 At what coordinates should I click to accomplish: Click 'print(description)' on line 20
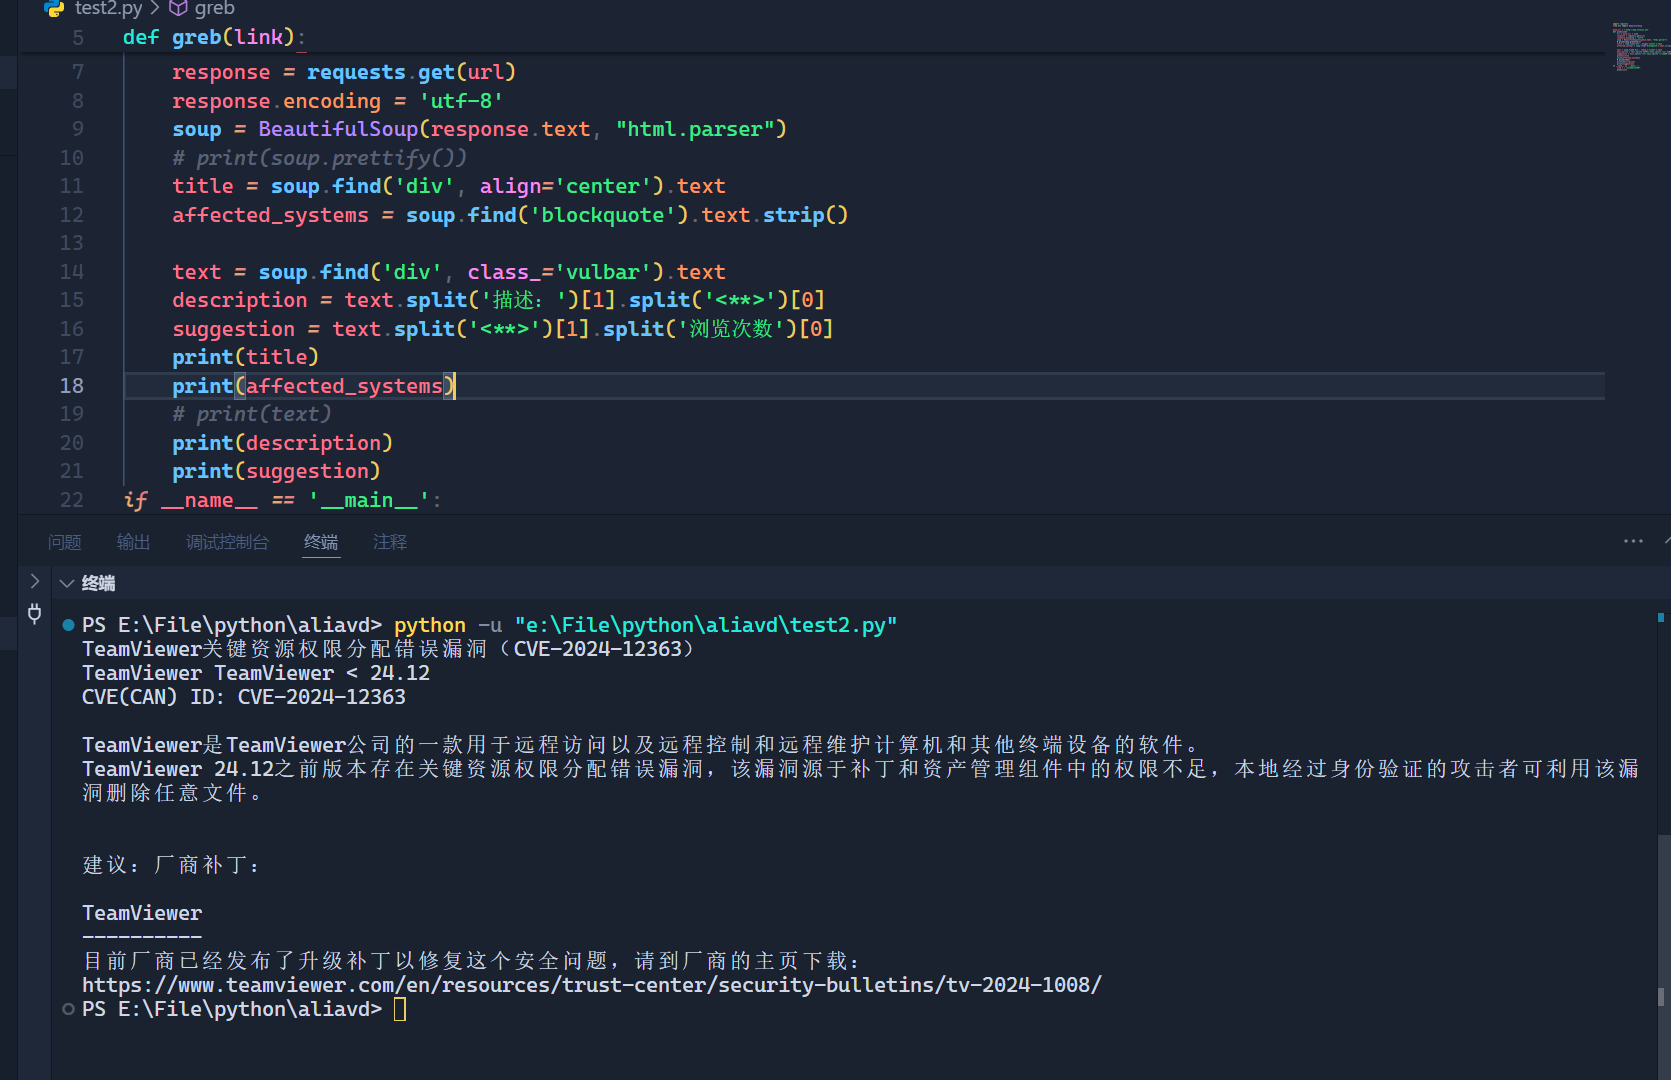click(x=282, y=443)
